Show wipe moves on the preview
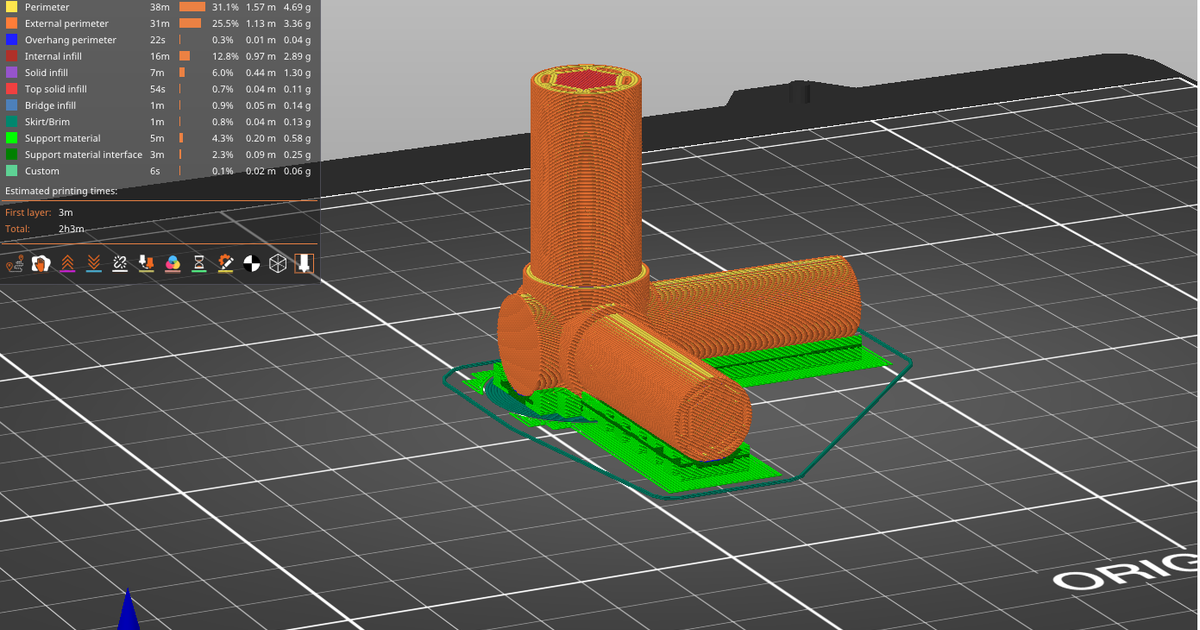Image resolution: width=1200 pixels, height=630 pixels. tap(40, 264)
